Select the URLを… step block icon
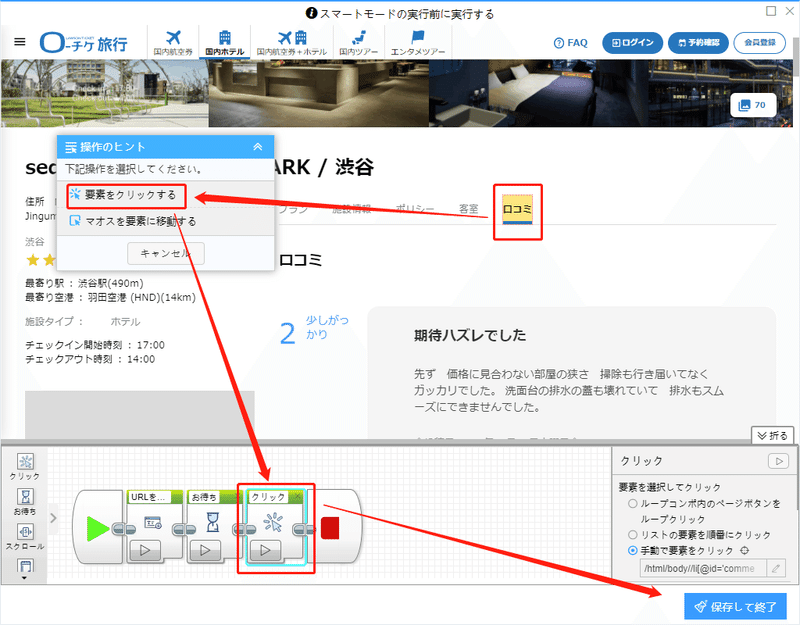Screen dimensions: 800x625 pos(153,522)
